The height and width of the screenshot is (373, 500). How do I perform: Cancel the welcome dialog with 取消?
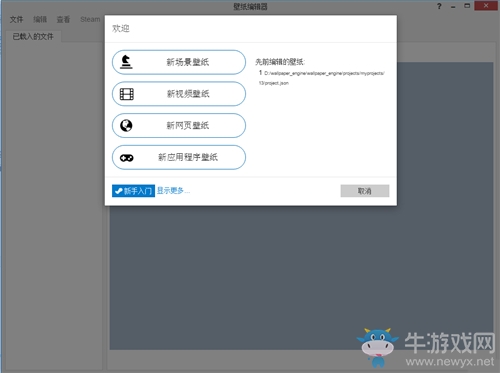point(365,191)
